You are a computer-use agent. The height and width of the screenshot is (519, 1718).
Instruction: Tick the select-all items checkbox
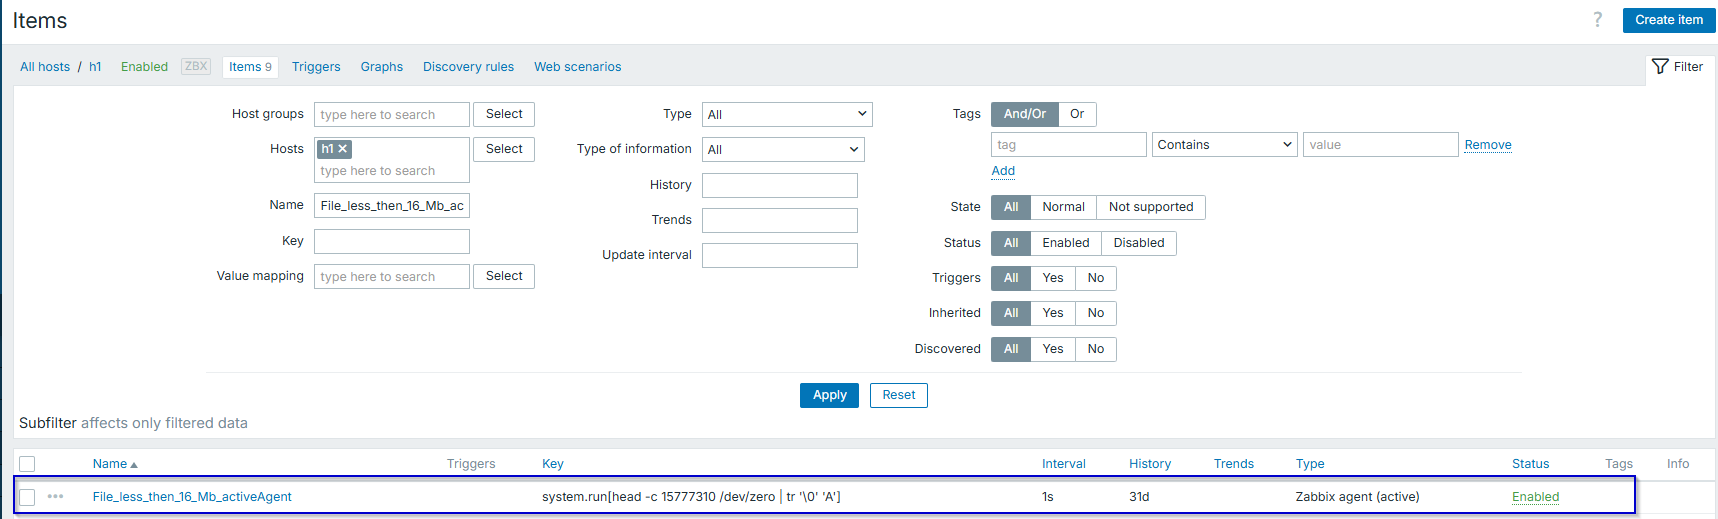pos(27,464)
